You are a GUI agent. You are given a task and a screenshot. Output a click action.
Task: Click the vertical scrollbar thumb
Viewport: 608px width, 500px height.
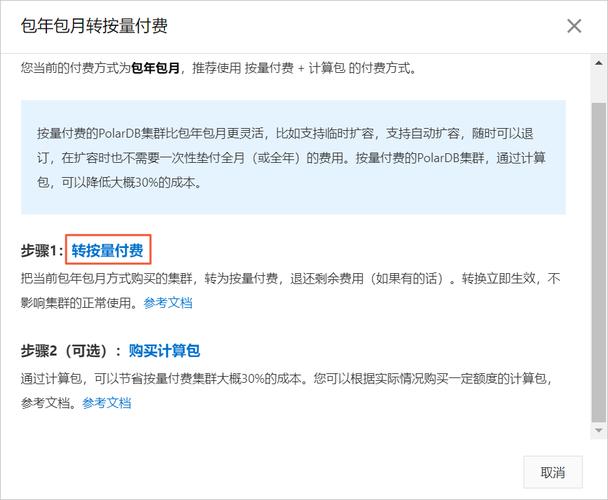pos(599,262)
